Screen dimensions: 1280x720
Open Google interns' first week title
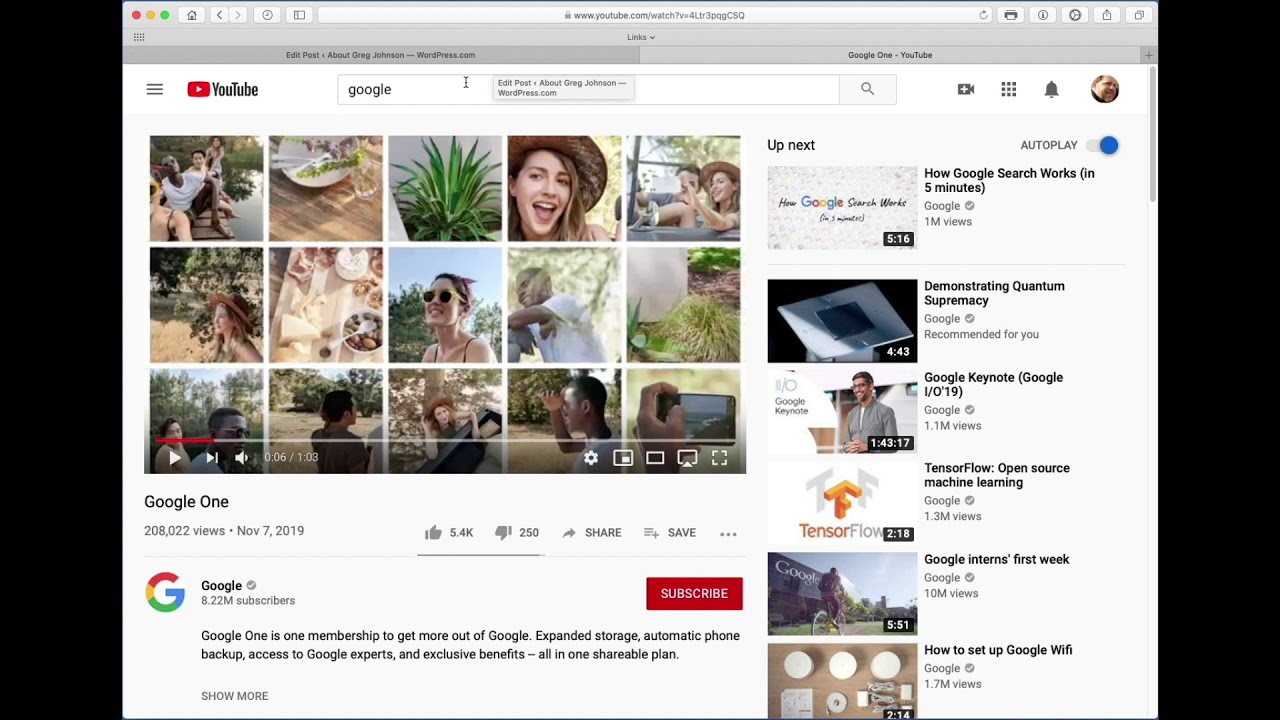996,559
